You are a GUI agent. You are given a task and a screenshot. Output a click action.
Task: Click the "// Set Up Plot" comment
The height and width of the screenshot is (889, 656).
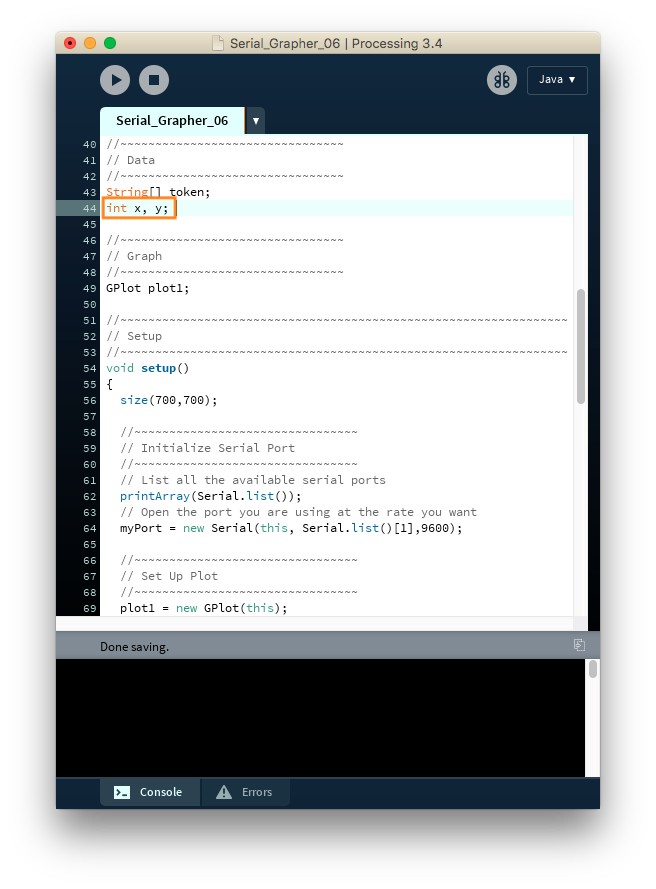(169, 576)
